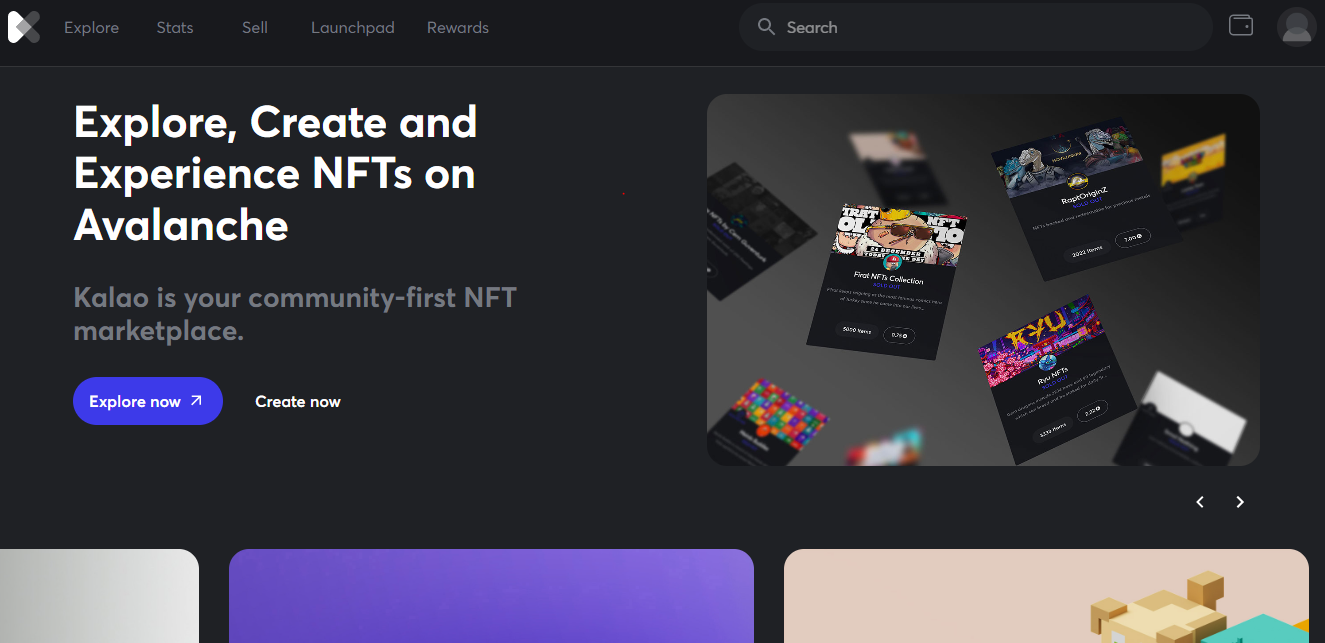The height and width of the screenshot is (643, 1325).
Task: Open the Sell page
Action: (x=255, y=28)
